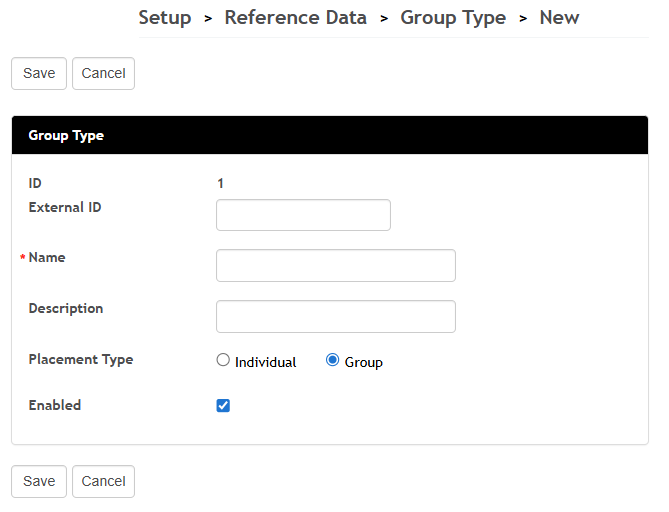669x512 pixels.
Task: Click the ID value 1
Action: click(220, 183)
